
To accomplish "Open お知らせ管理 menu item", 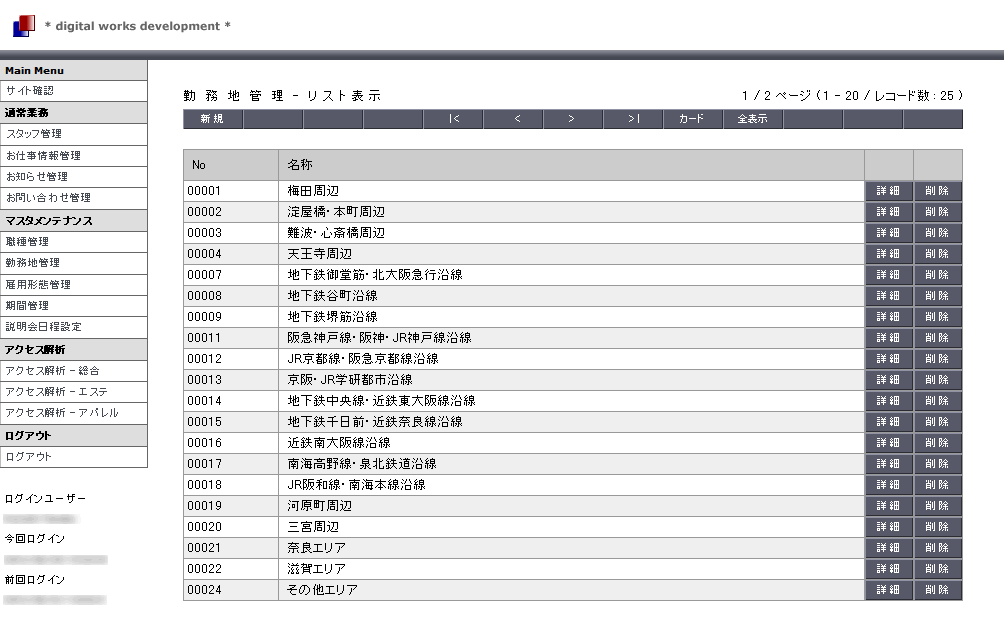I will [74, 177].
